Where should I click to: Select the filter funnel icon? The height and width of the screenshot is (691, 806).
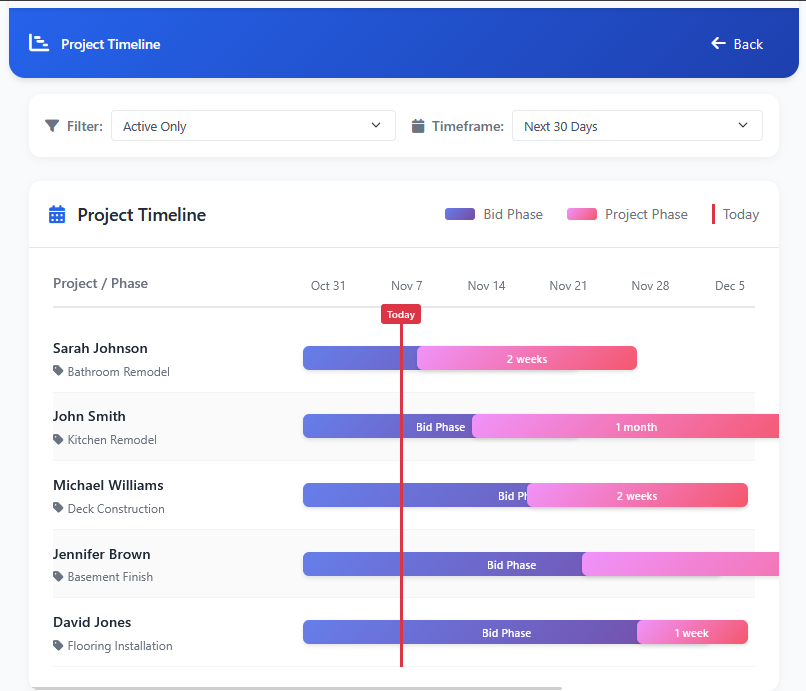coord(51,126)
